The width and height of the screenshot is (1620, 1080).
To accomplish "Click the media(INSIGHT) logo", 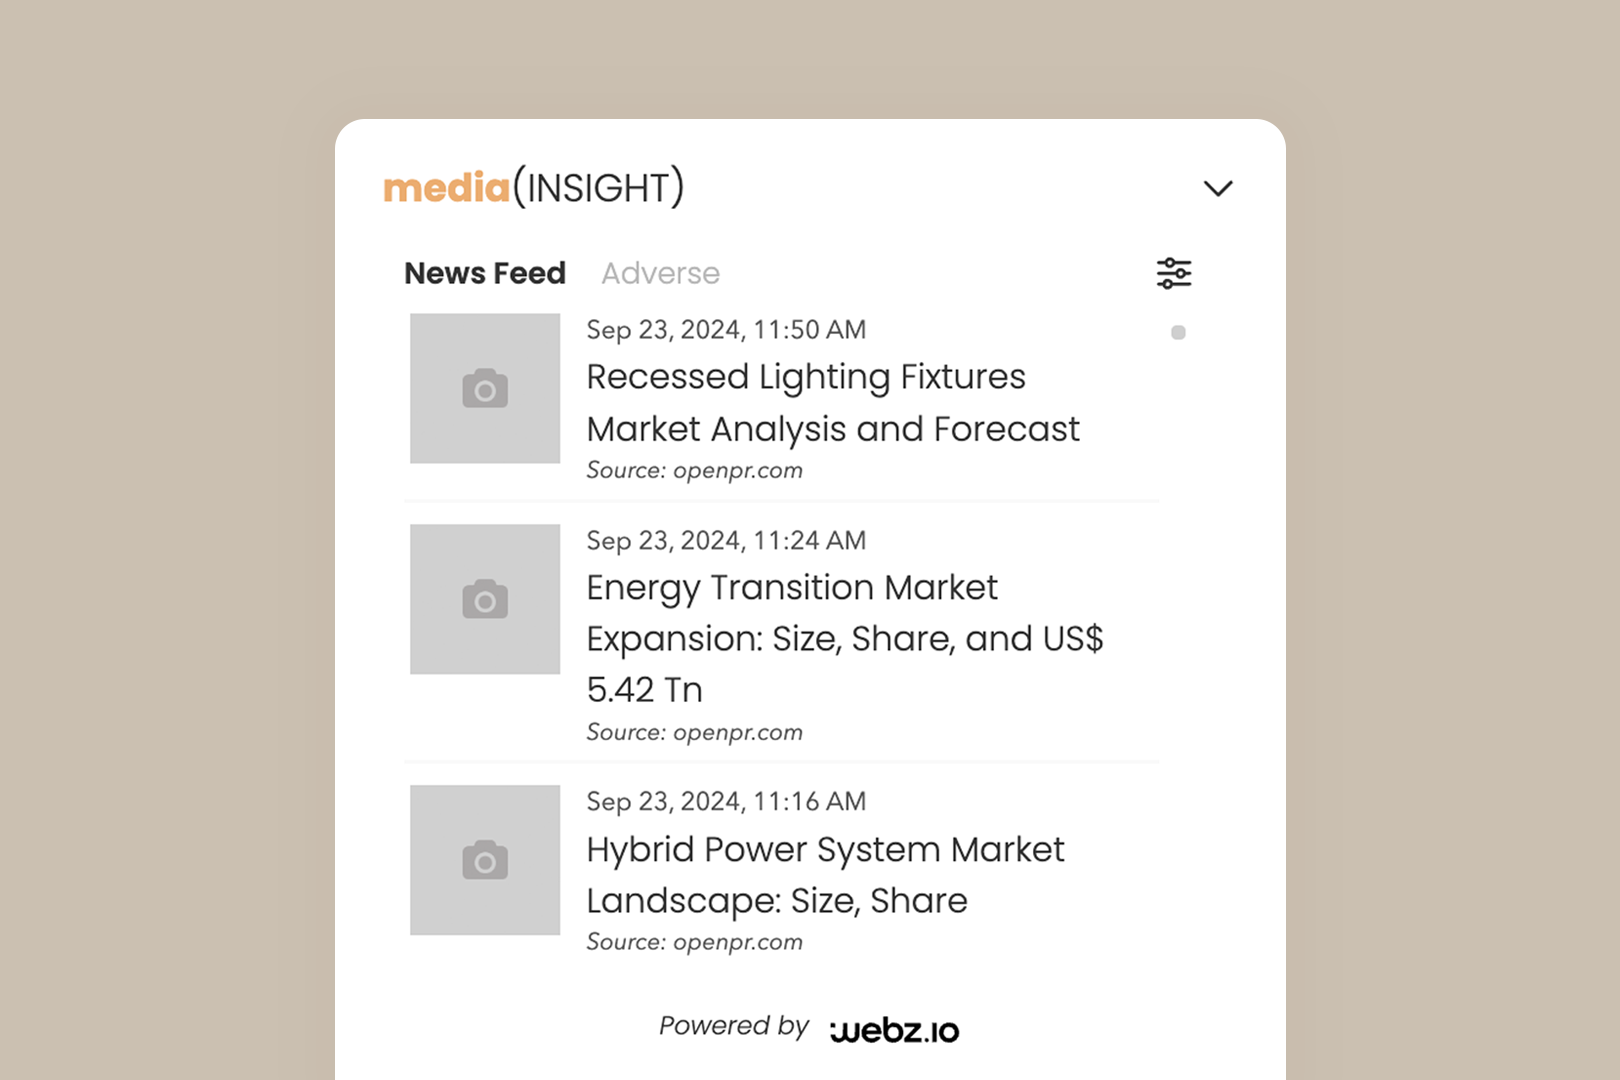I will point(534,188).
